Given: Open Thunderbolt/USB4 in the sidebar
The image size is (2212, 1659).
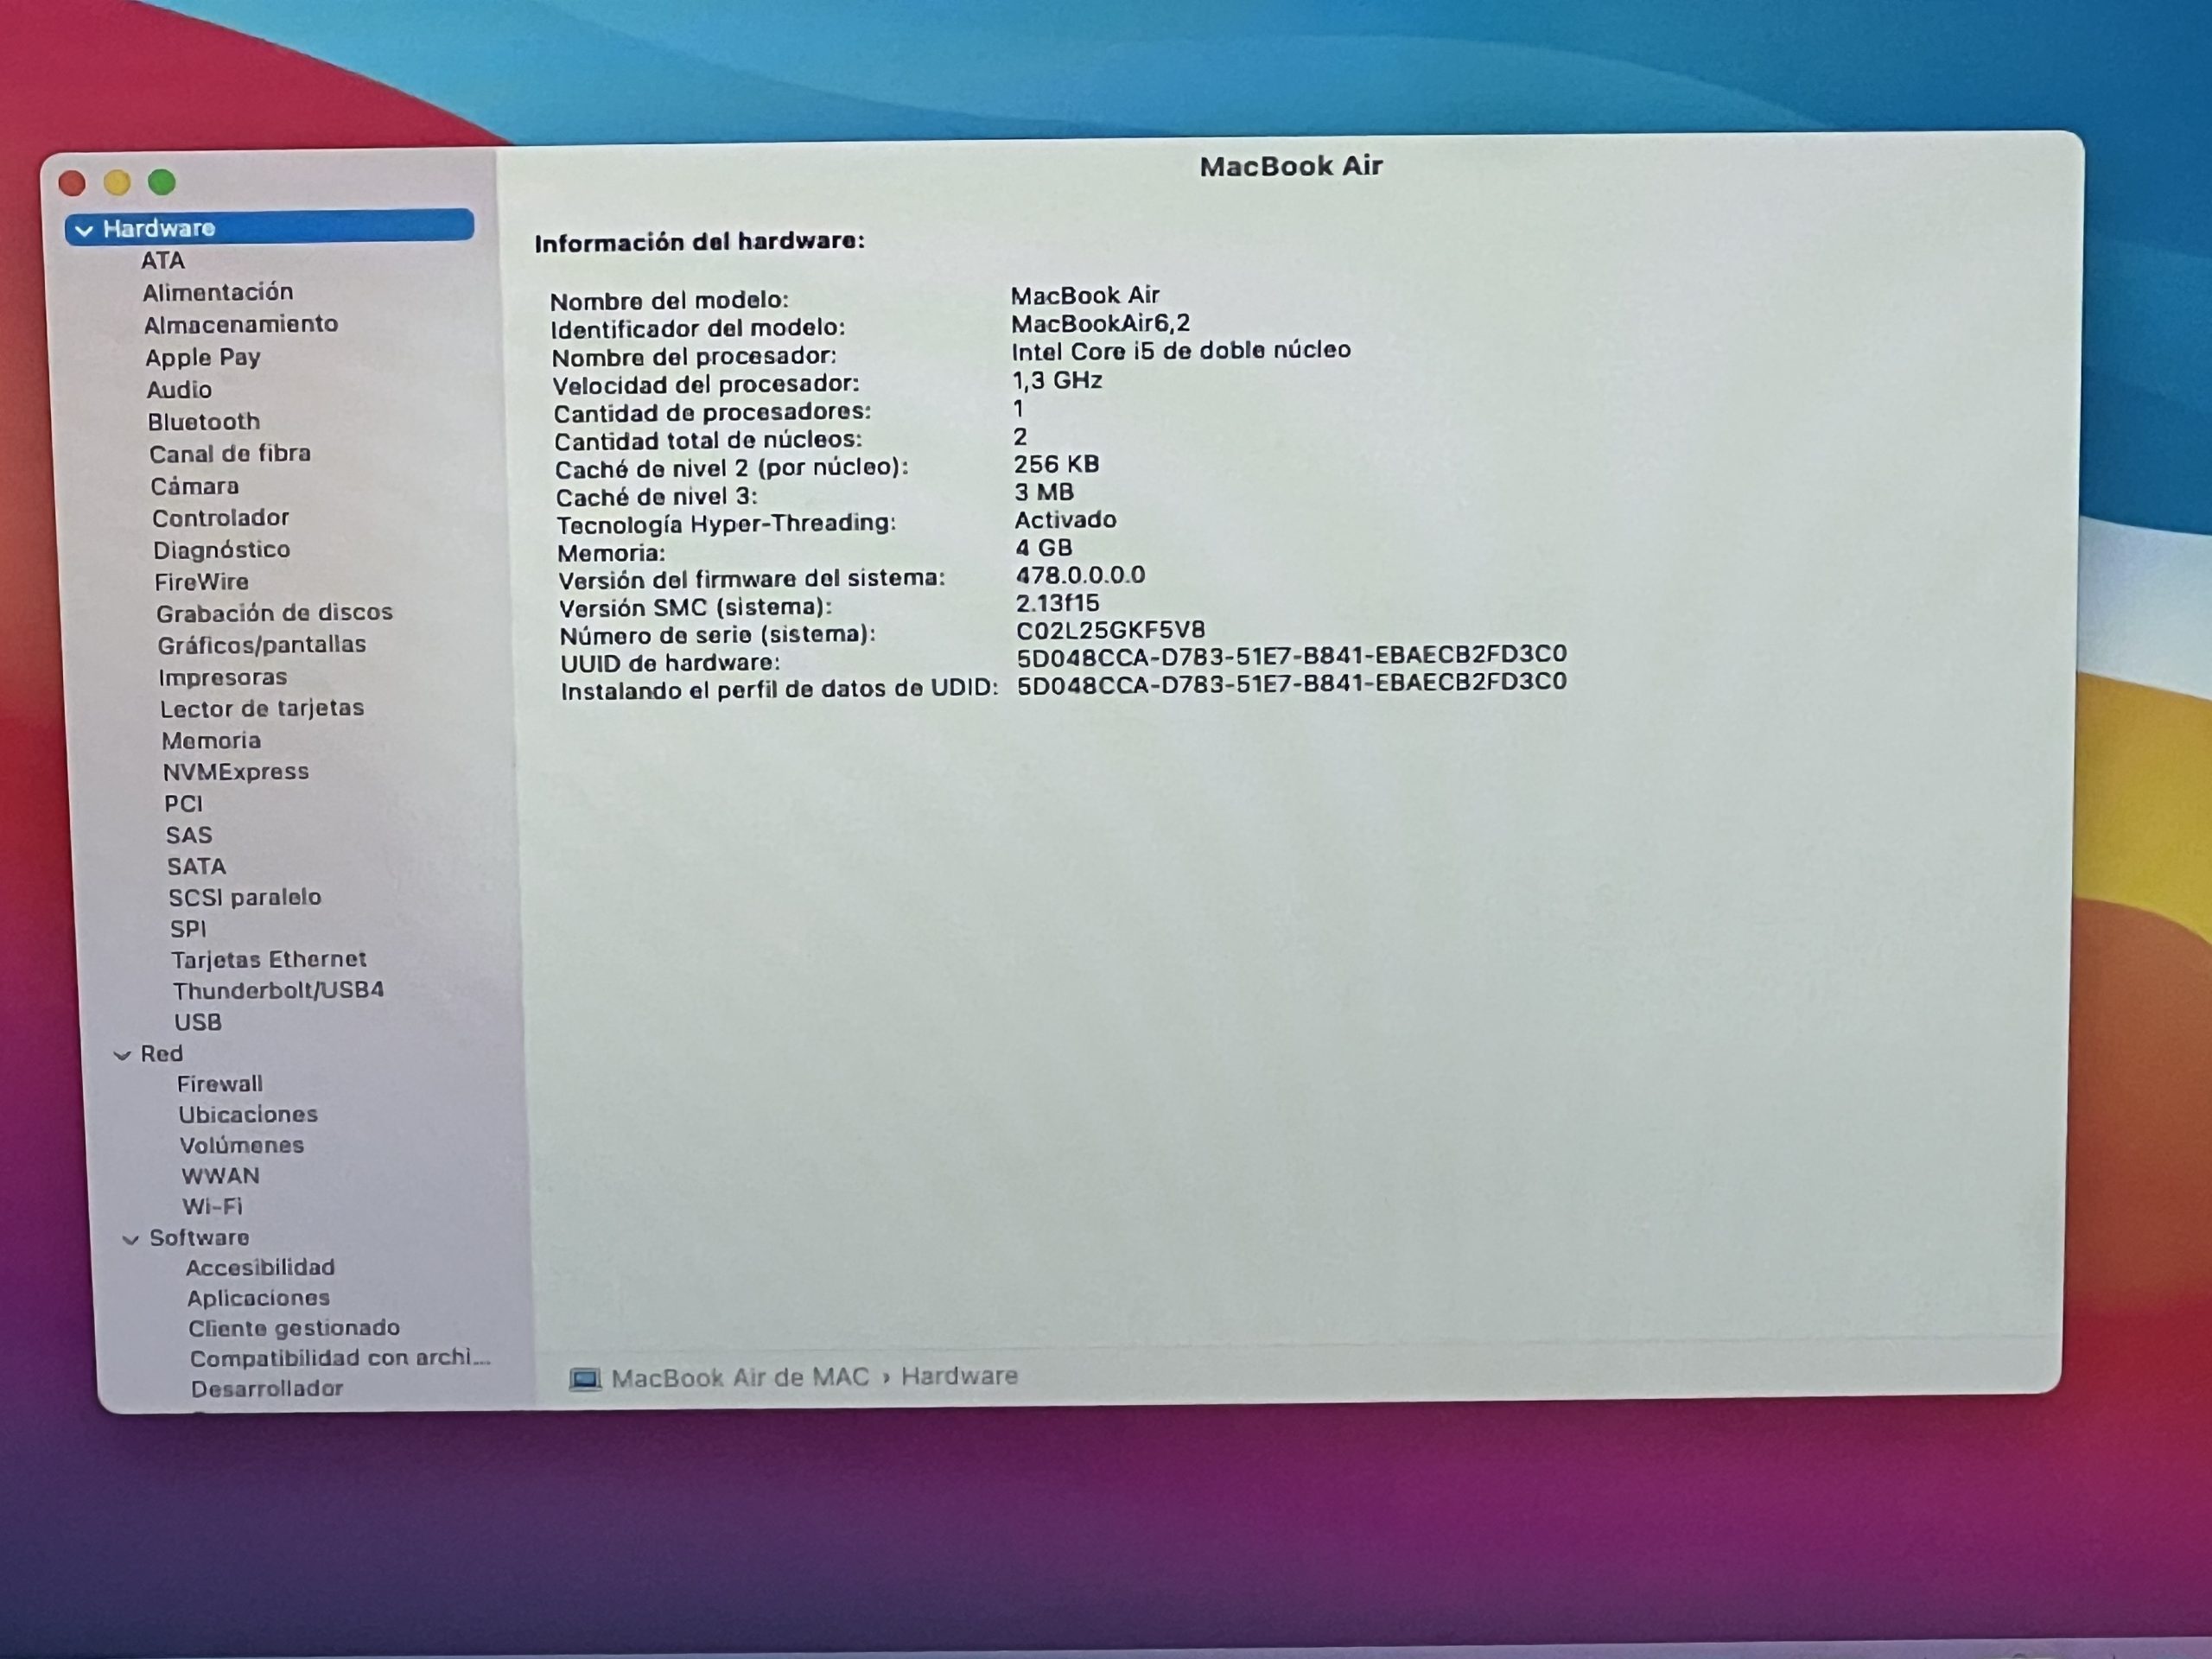Looking at the screenshot, I should coord(278,990).
